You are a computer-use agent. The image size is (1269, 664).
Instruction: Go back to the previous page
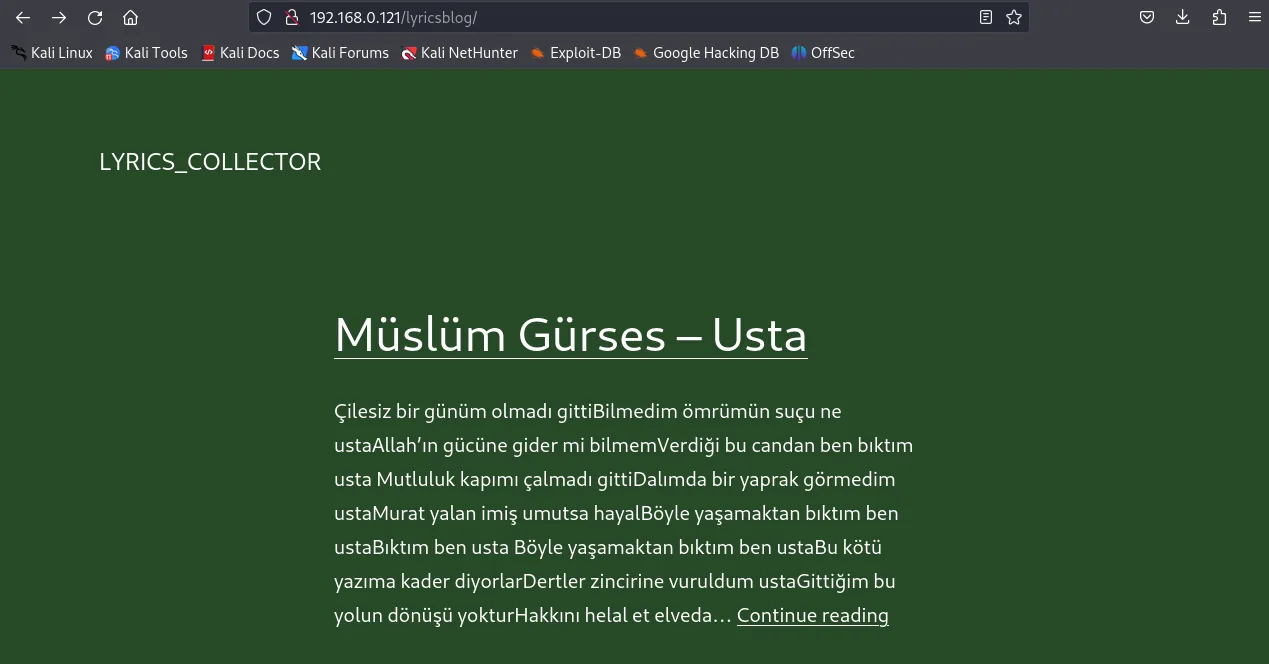pyautogui.click(x=23, y=17)
